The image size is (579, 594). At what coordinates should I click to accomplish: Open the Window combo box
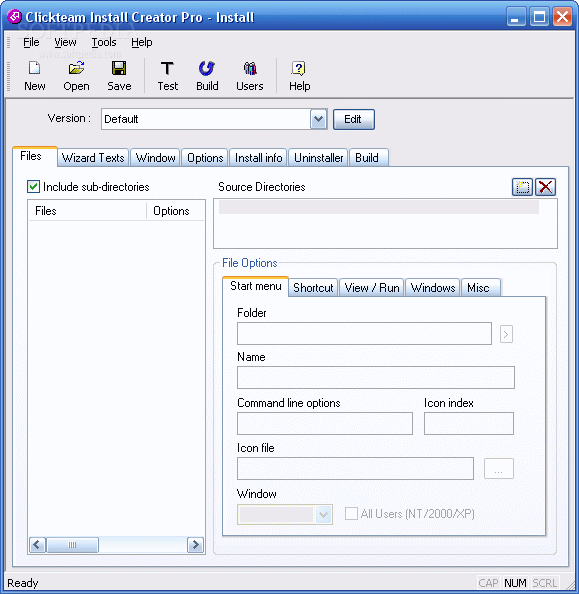pyautogui.click(x=285, y=514)
